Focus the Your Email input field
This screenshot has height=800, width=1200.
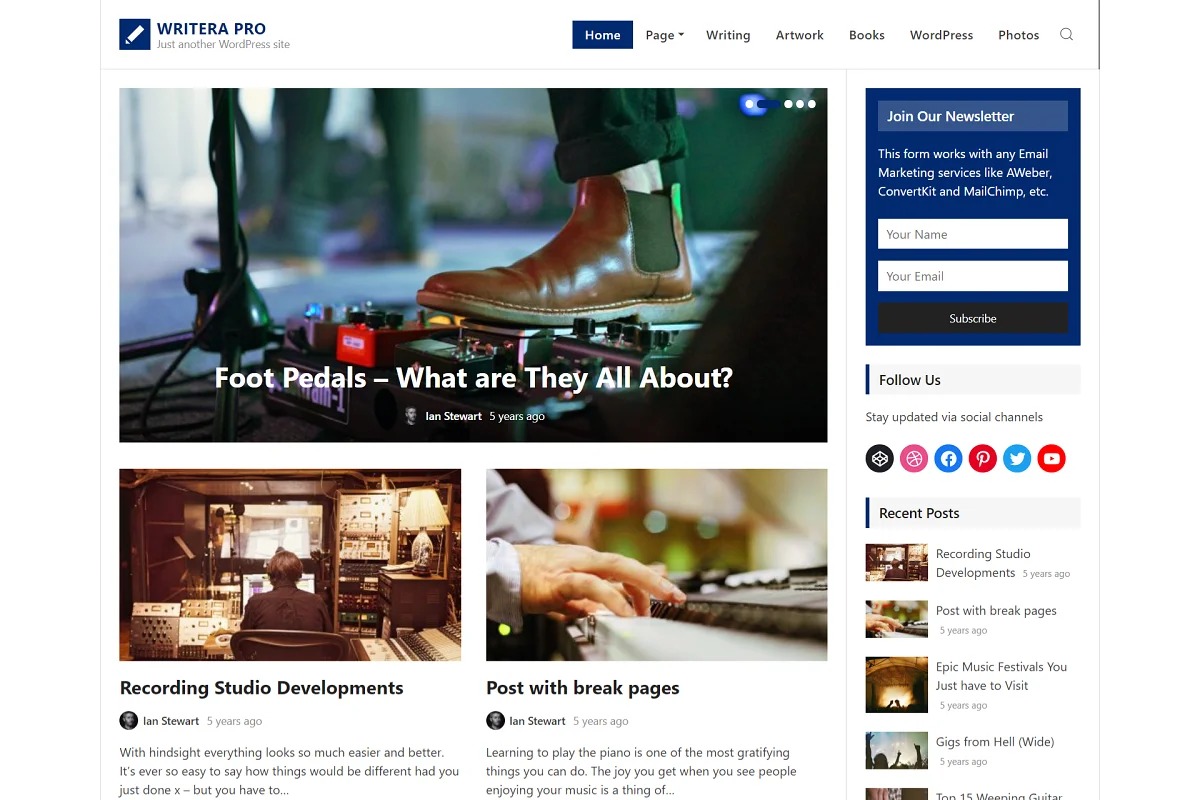coord(973,276)
